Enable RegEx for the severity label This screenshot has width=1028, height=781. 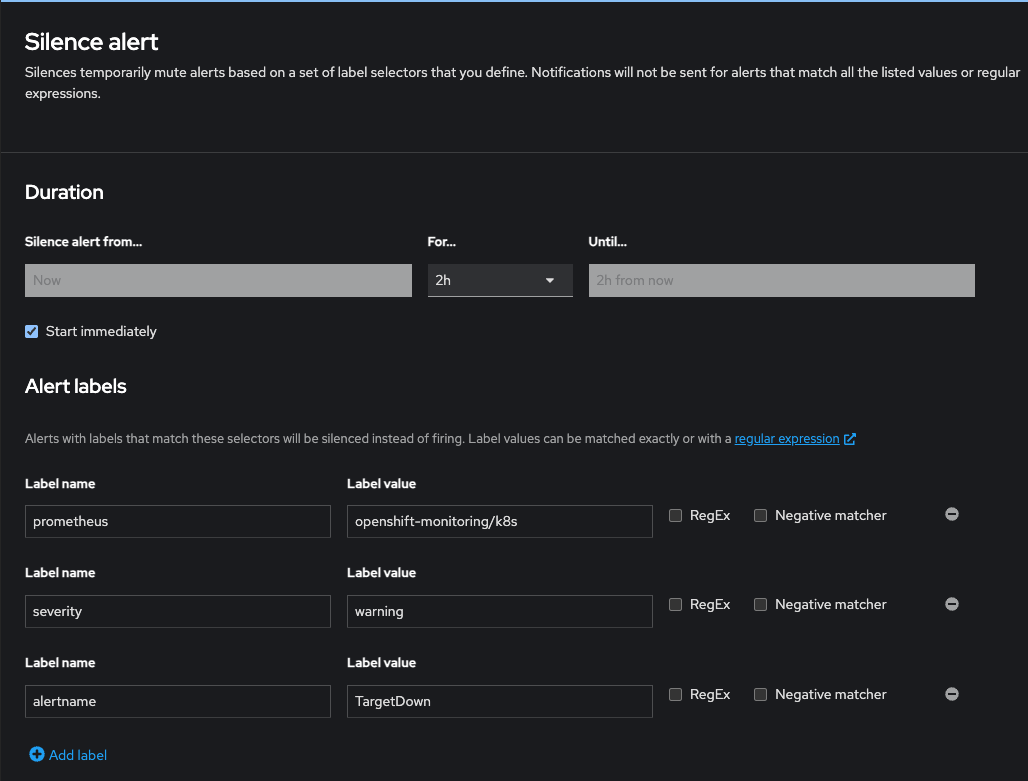(x=676, y=605)
